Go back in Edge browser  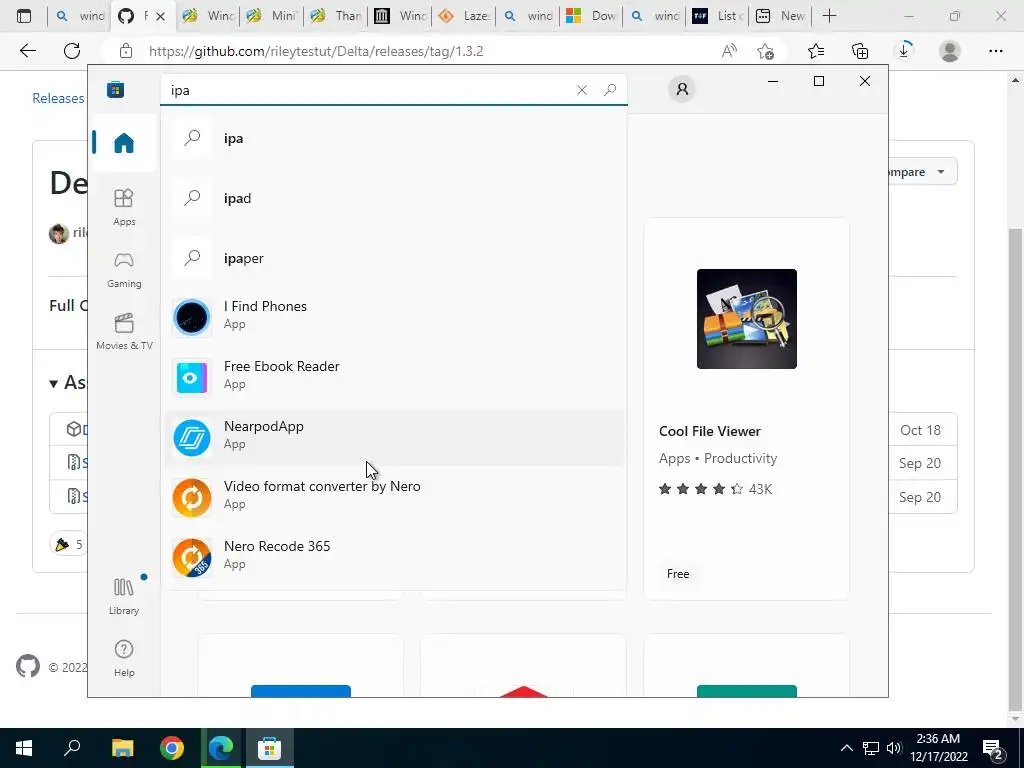click(27, 51)
